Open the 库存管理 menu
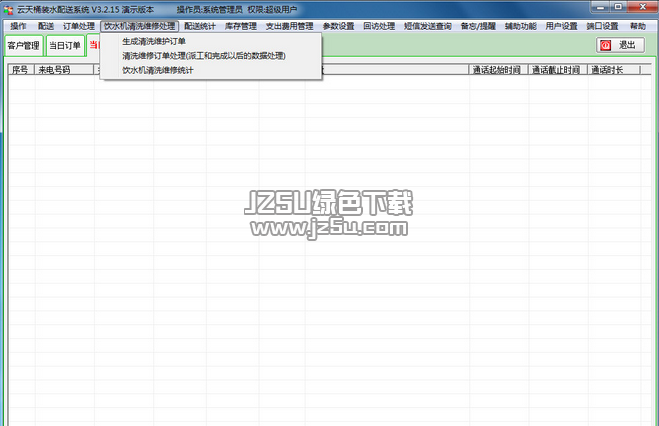Screen dimensions: 659x426 coord(240,26)
